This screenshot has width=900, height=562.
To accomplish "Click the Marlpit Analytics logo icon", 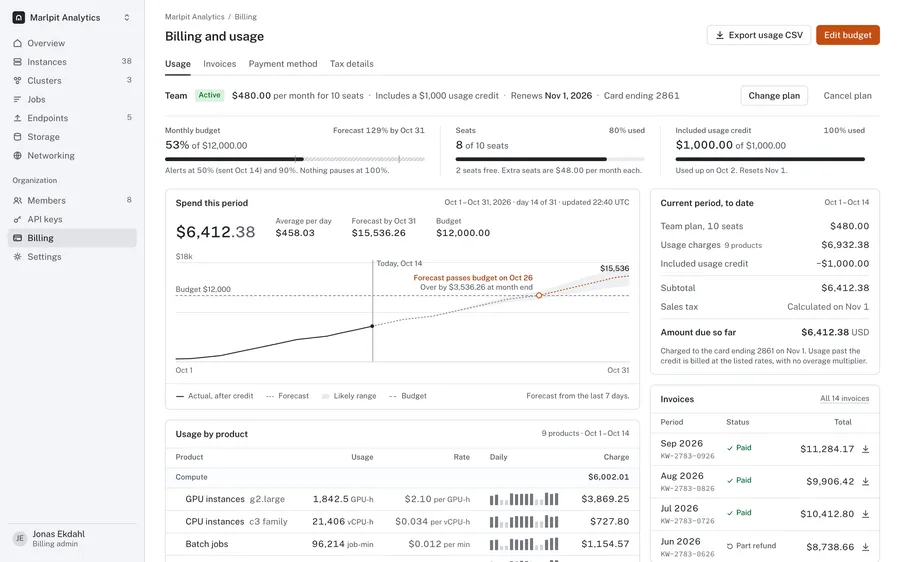I will pos(18,18).
